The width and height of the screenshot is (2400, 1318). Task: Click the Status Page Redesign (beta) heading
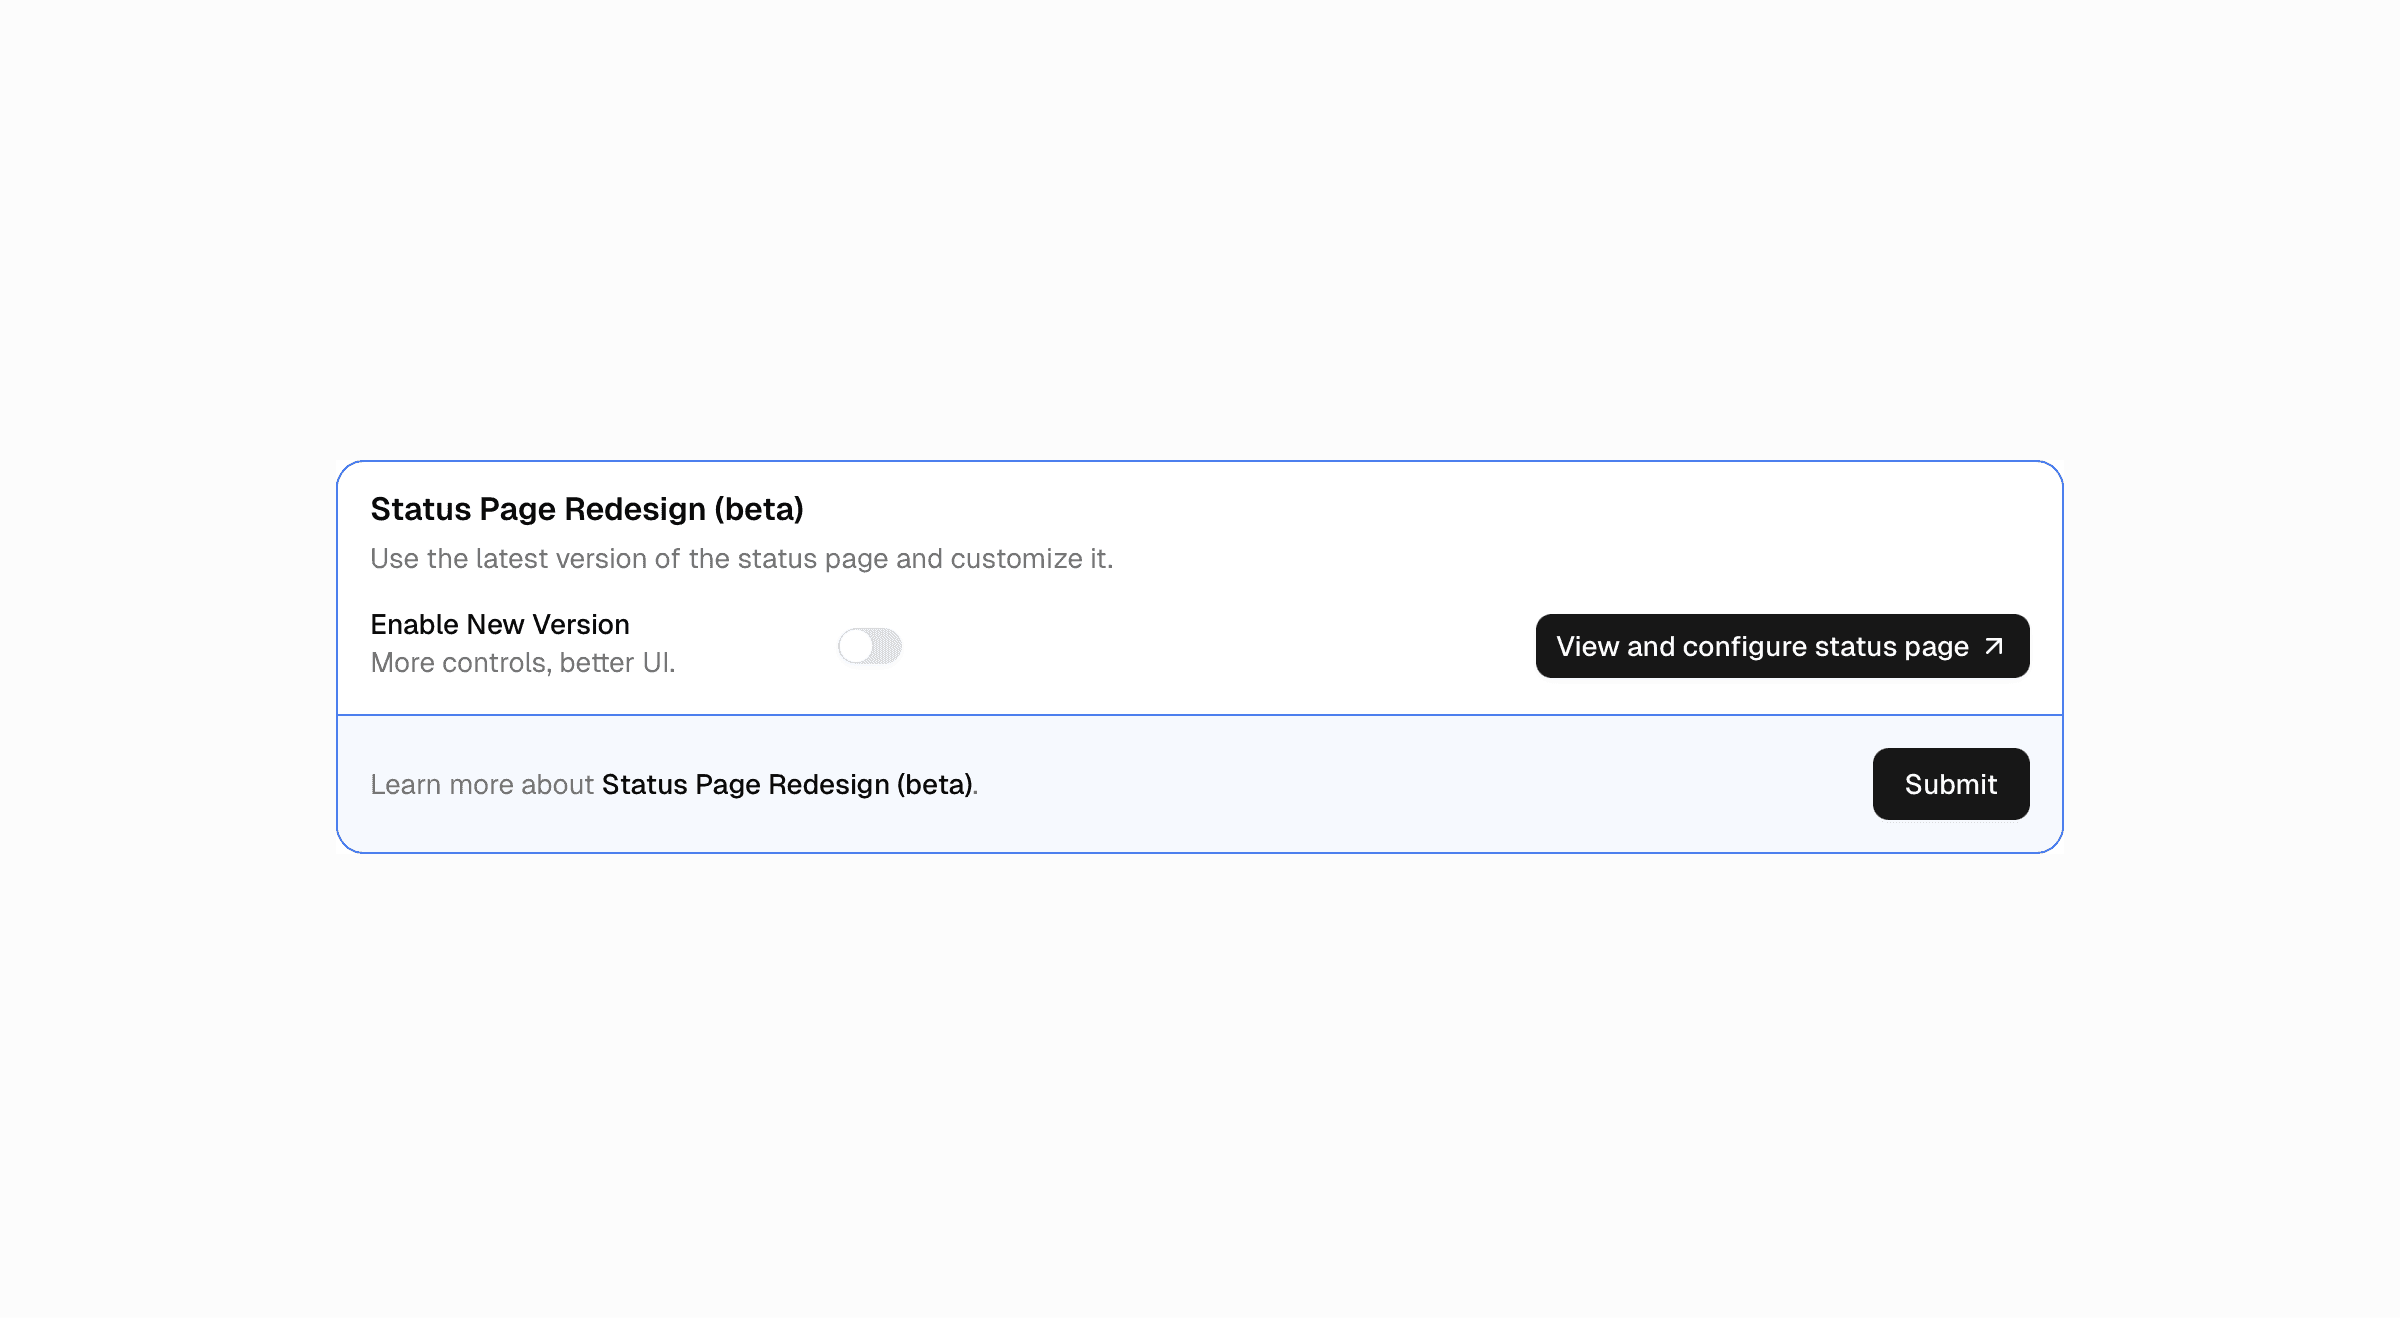point(588,508)
